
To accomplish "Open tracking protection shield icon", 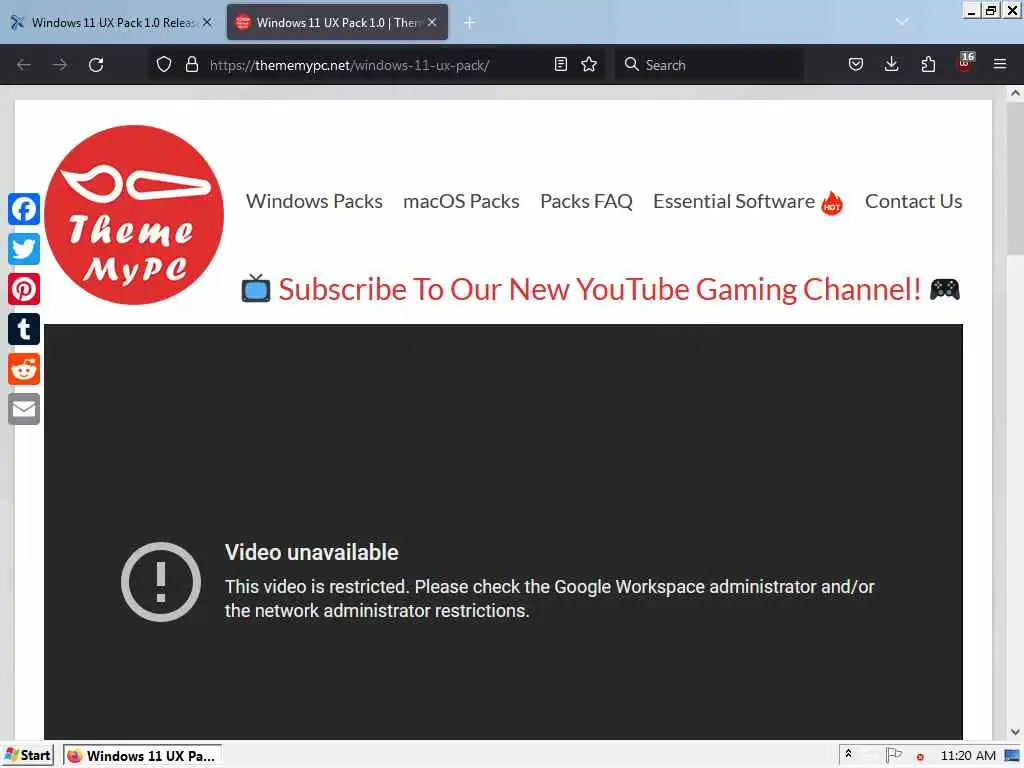I will pos(164,64).
